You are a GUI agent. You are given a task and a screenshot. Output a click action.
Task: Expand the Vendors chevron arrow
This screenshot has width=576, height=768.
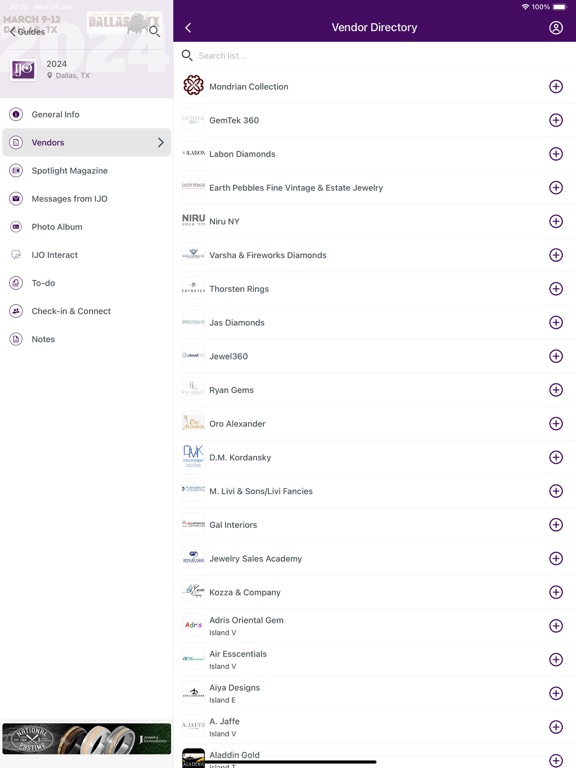point(161,143)
